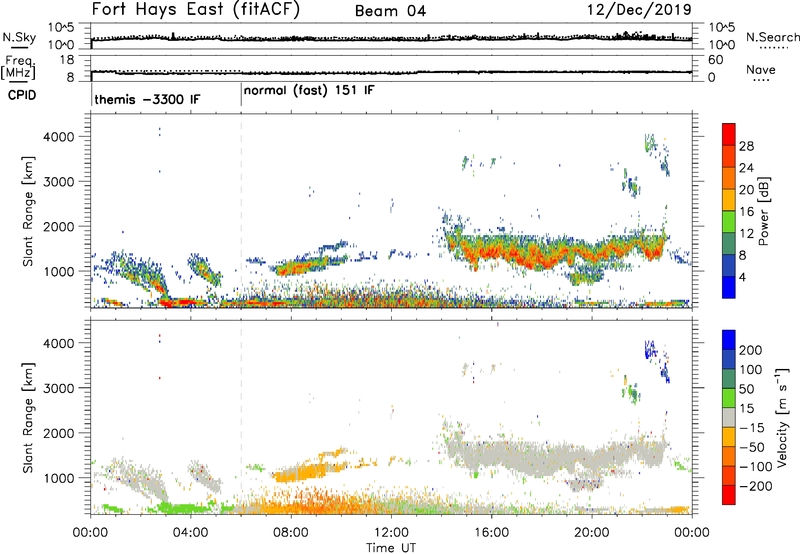
Task: Click the "-200" label on the Velocity colorbar
Action: [x=756, y=486]
